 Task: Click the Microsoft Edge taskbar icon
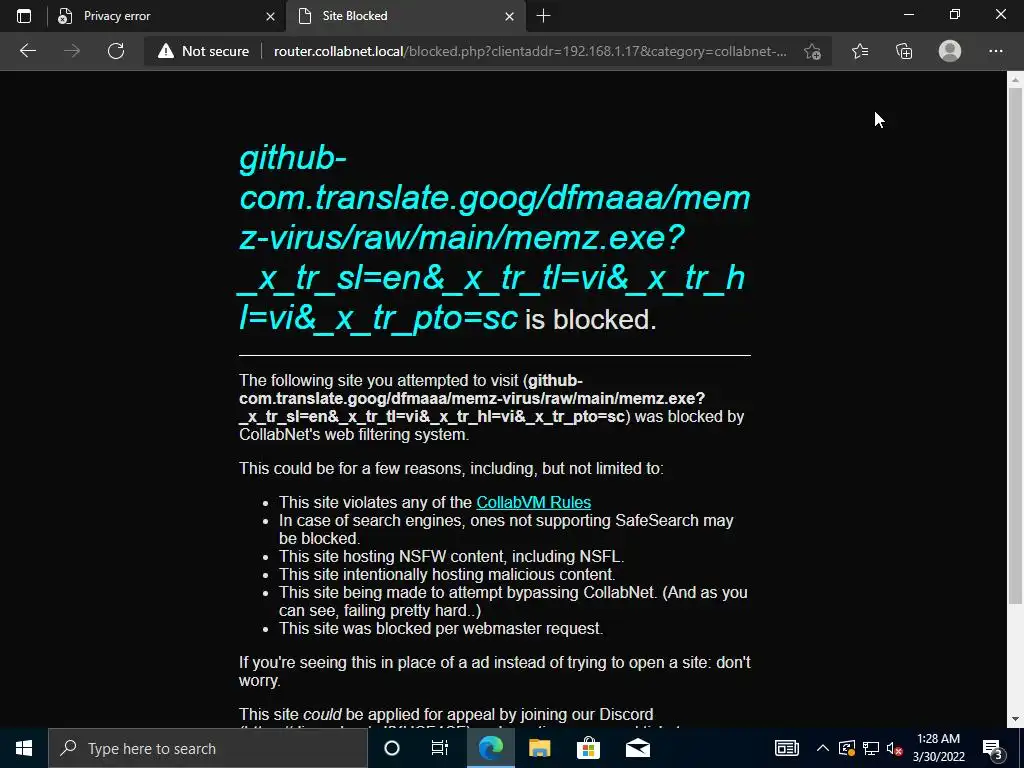(490, 748)
